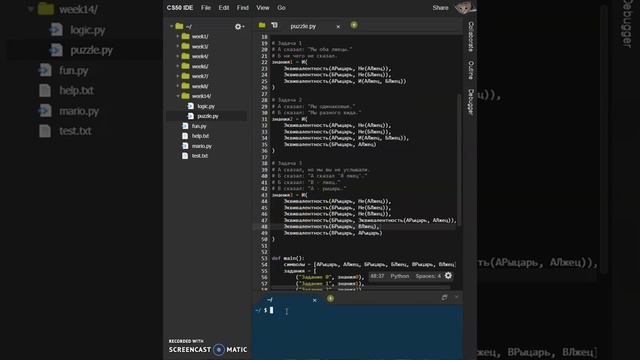Open the Debugger side panel

[471, 102]
